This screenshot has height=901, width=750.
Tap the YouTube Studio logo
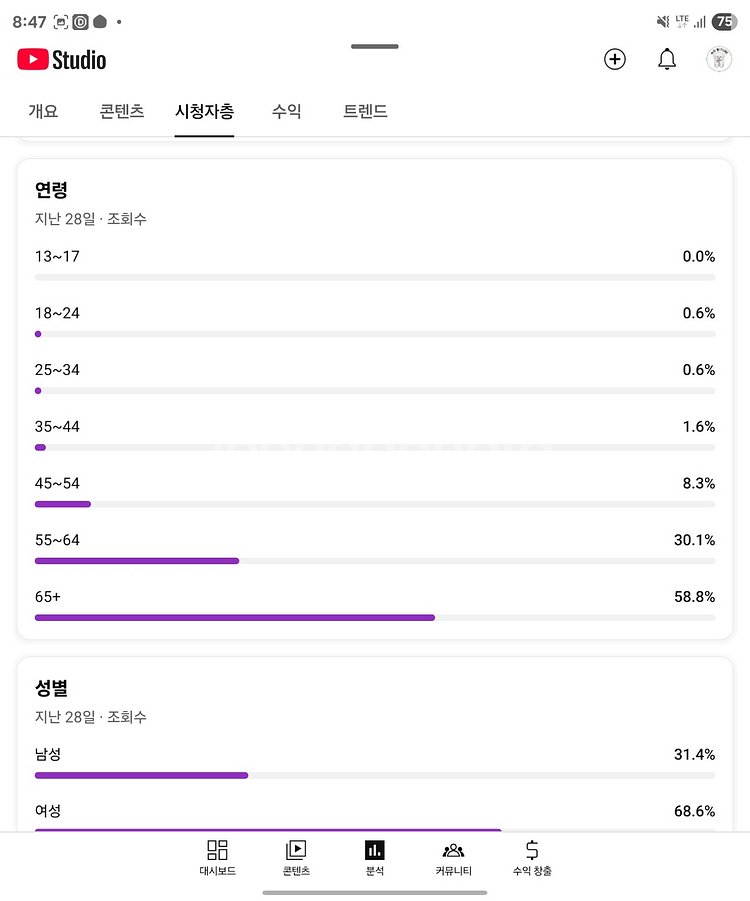[x=62, y=60]
